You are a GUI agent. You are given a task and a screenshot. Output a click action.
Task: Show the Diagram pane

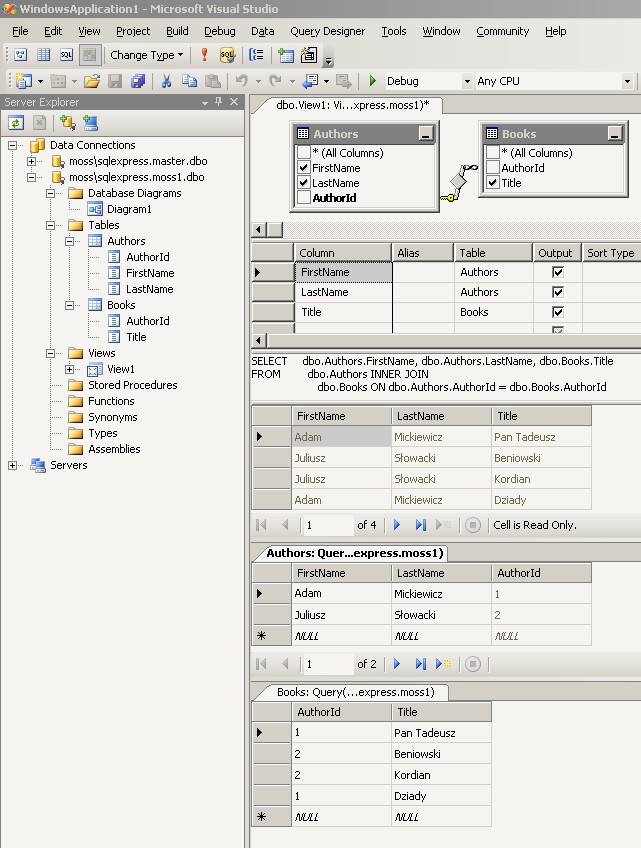[x=21, y=55]
